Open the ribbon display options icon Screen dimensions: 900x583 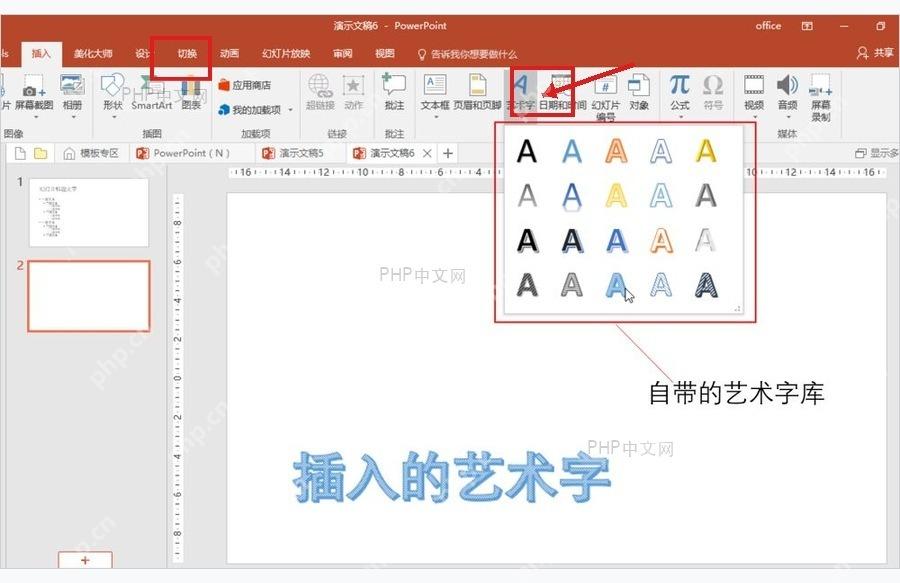[807, 26]
